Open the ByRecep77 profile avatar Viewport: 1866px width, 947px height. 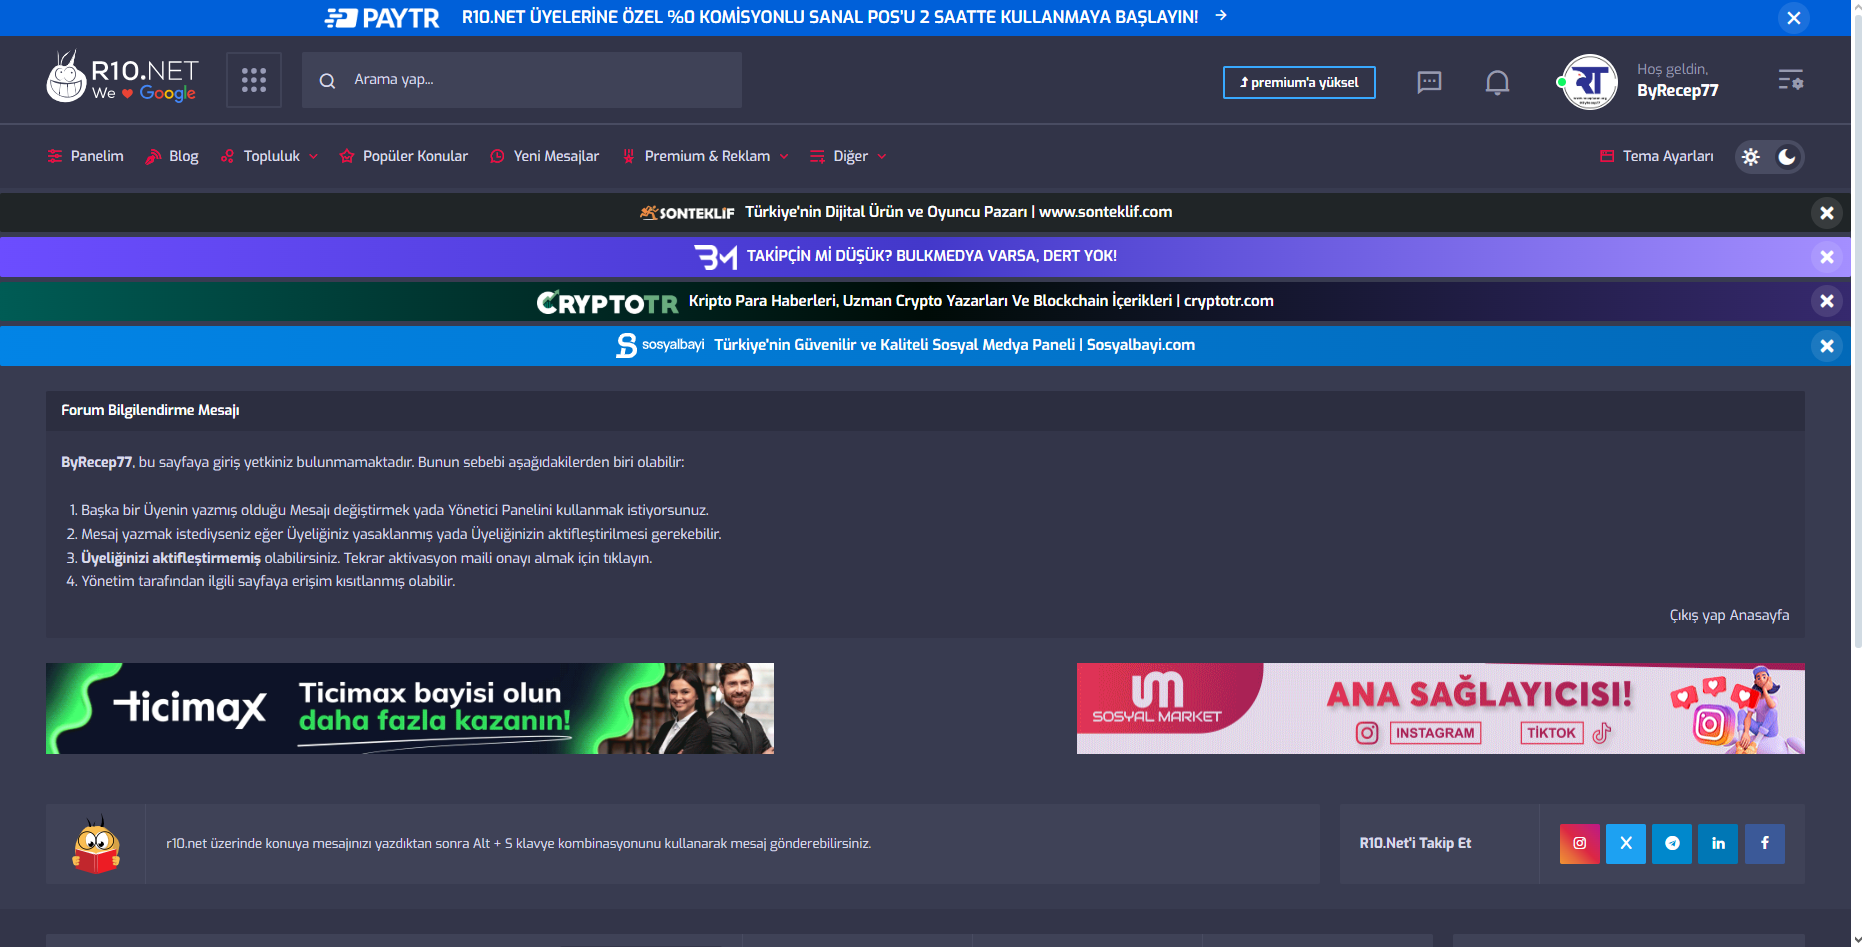coord(1589,82)
